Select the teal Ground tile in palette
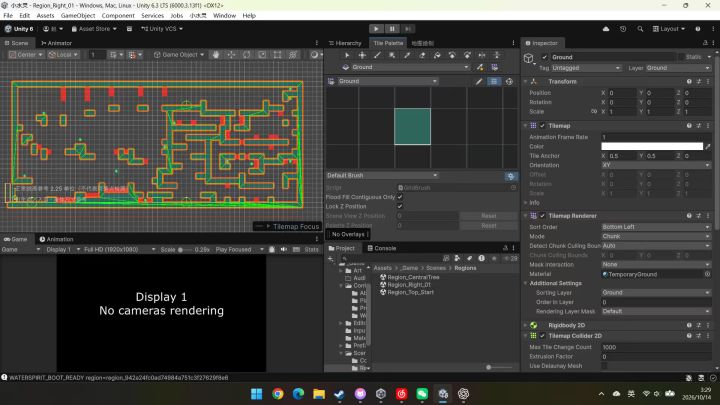The height and width of the screenshot is (405, 720). (412, 126)
